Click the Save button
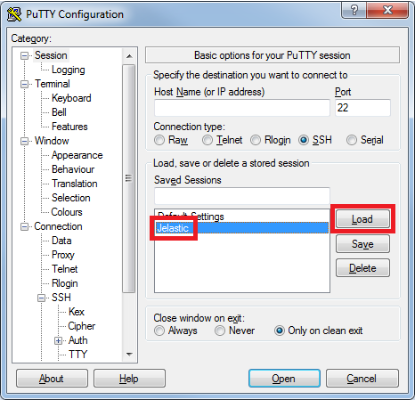 [362, 244]
